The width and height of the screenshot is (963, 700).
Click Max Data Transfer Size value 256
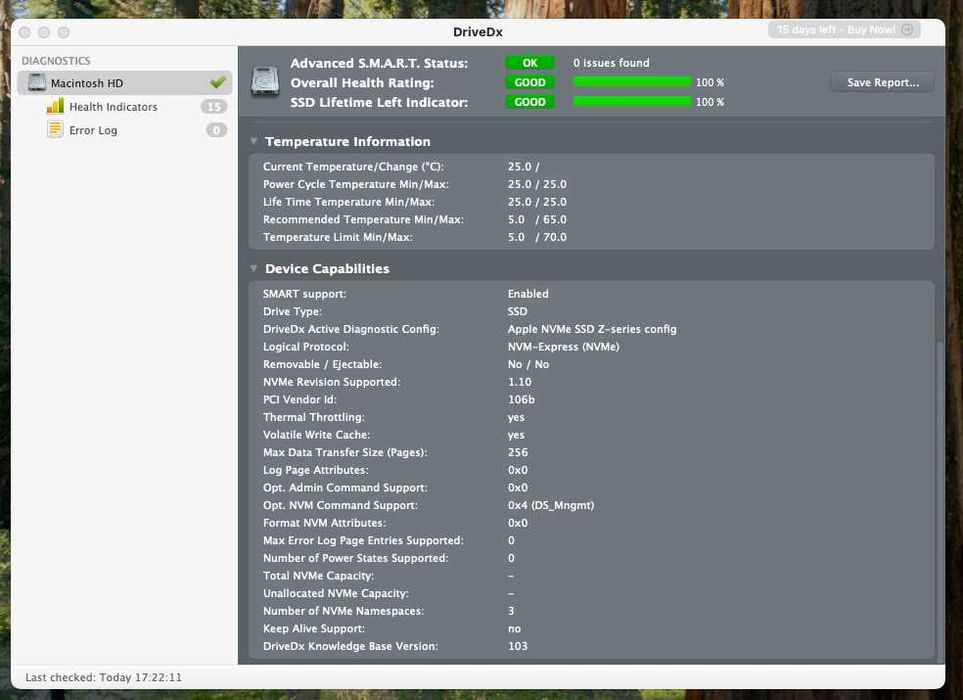pyautogui.click(x=518, y=453)
